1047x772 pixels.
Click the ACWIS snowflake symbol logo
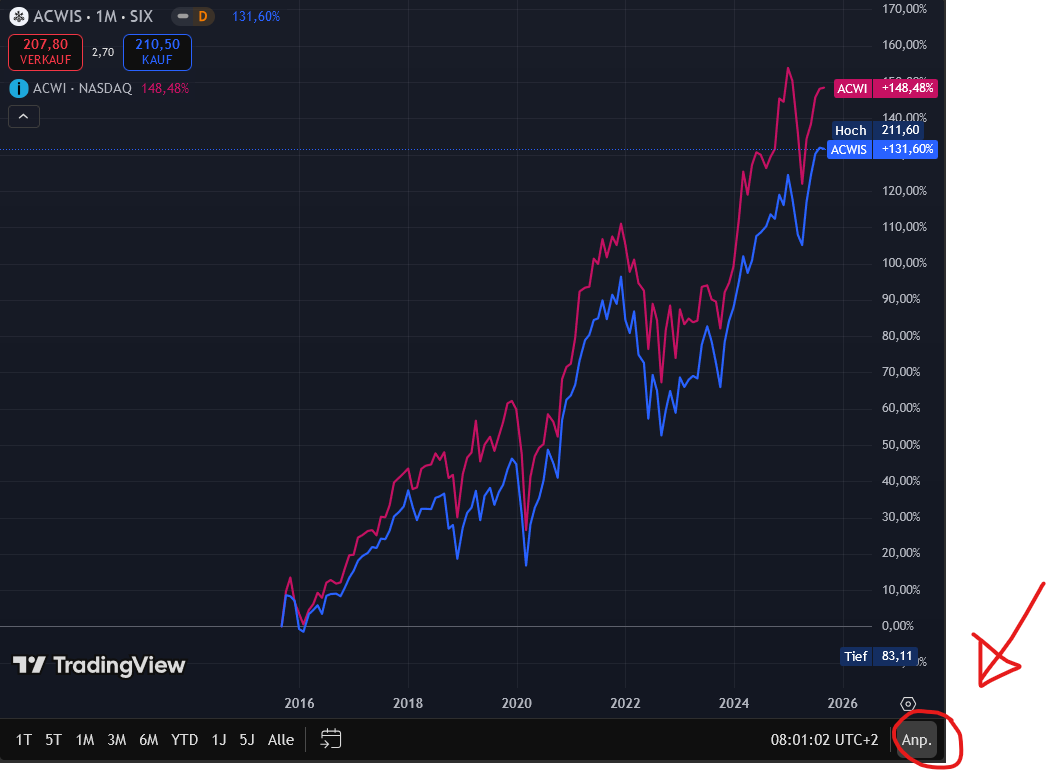(x=19, y=17)
